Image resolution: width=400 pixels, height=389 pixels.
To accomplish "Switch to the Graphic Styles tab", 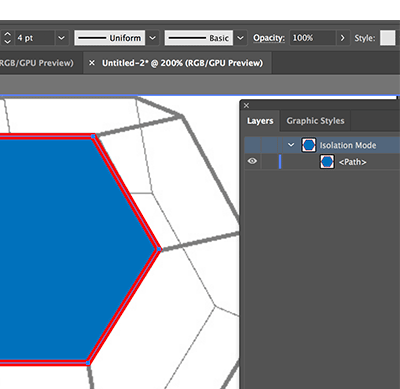I will pos(315,121).
